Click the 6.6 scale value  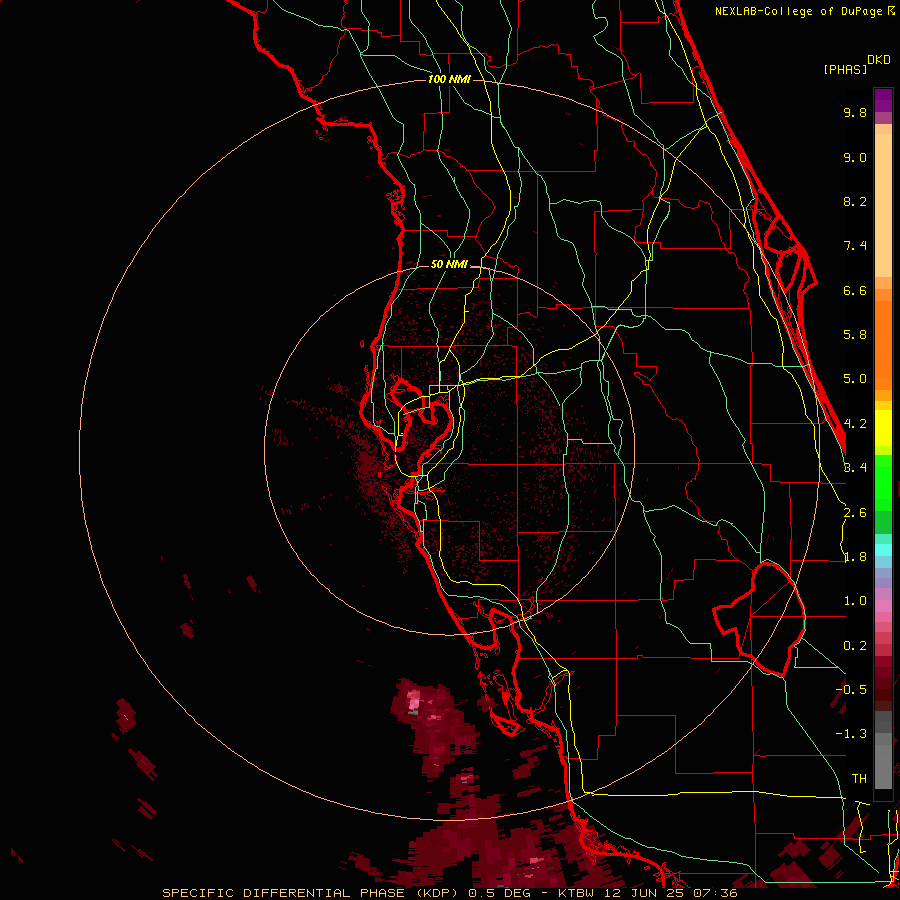click(x=855, y=290)
